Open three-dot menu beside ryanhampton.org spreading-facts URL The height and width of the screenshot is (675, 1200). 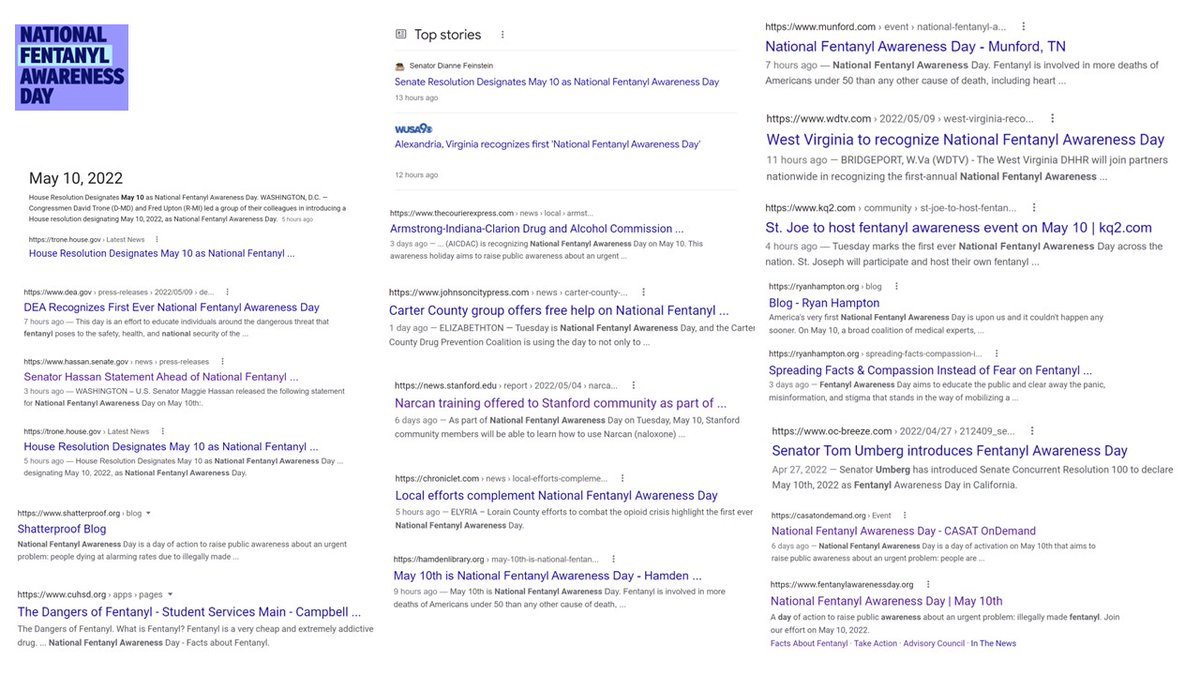coord(997,354)
